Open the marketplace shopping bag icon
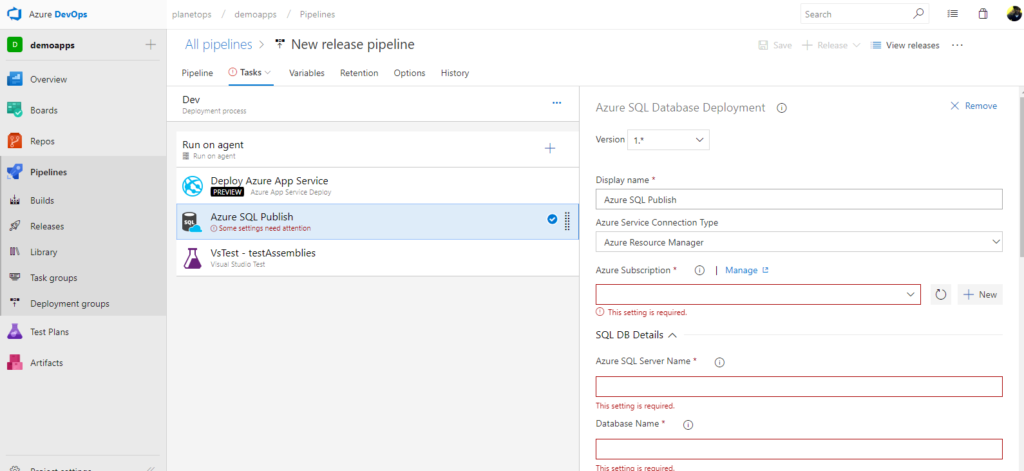The height and width of the screenshot is (471, 1024). pos(983,14)
